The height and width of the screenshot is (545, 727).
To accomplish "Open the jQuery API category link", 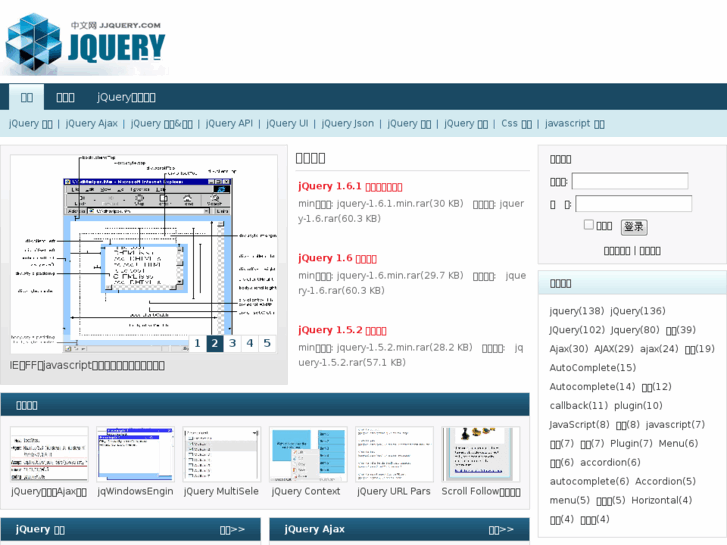I will click(229, 123).
